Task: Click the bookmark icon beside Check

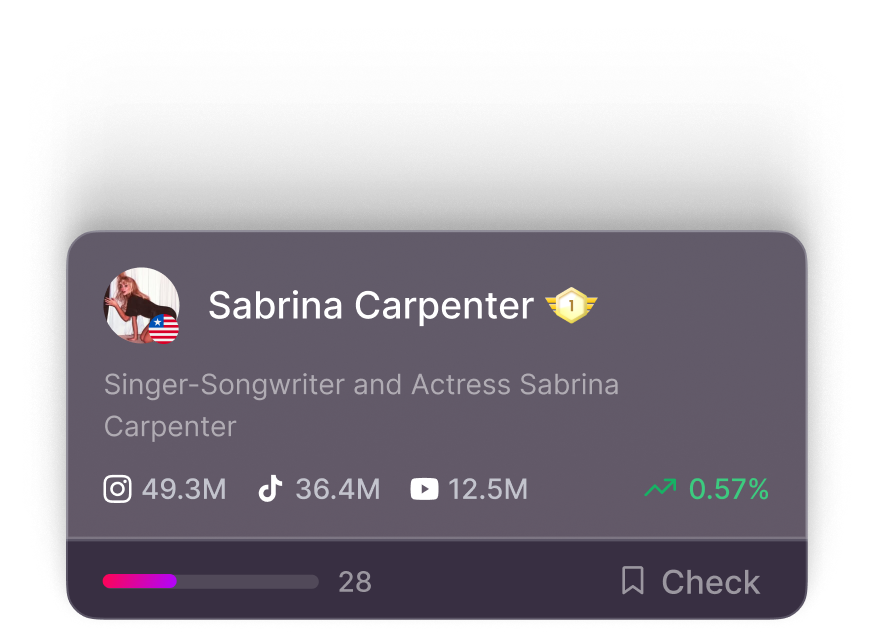Action: click(x=633, y=581)
